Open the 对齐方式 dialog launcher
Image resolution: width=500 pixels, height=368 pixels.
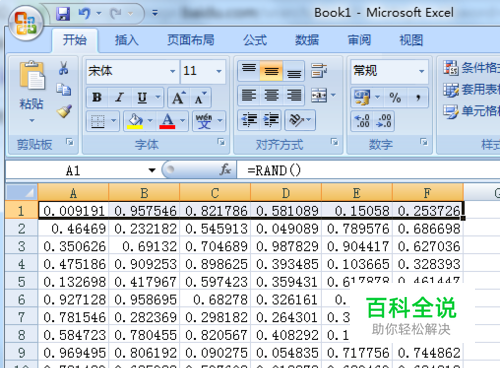pos(334,142)
